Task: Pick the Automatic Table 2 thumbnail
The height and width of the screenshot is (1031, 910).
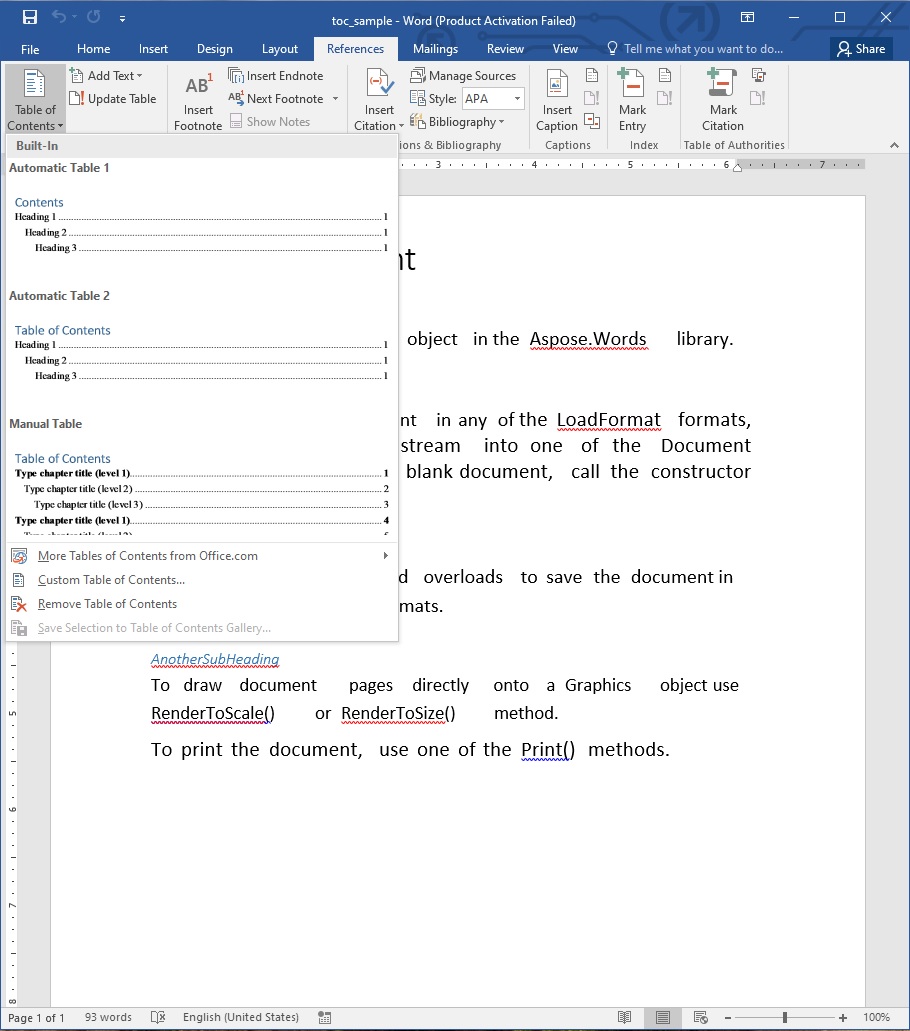Action: [200, 353]
